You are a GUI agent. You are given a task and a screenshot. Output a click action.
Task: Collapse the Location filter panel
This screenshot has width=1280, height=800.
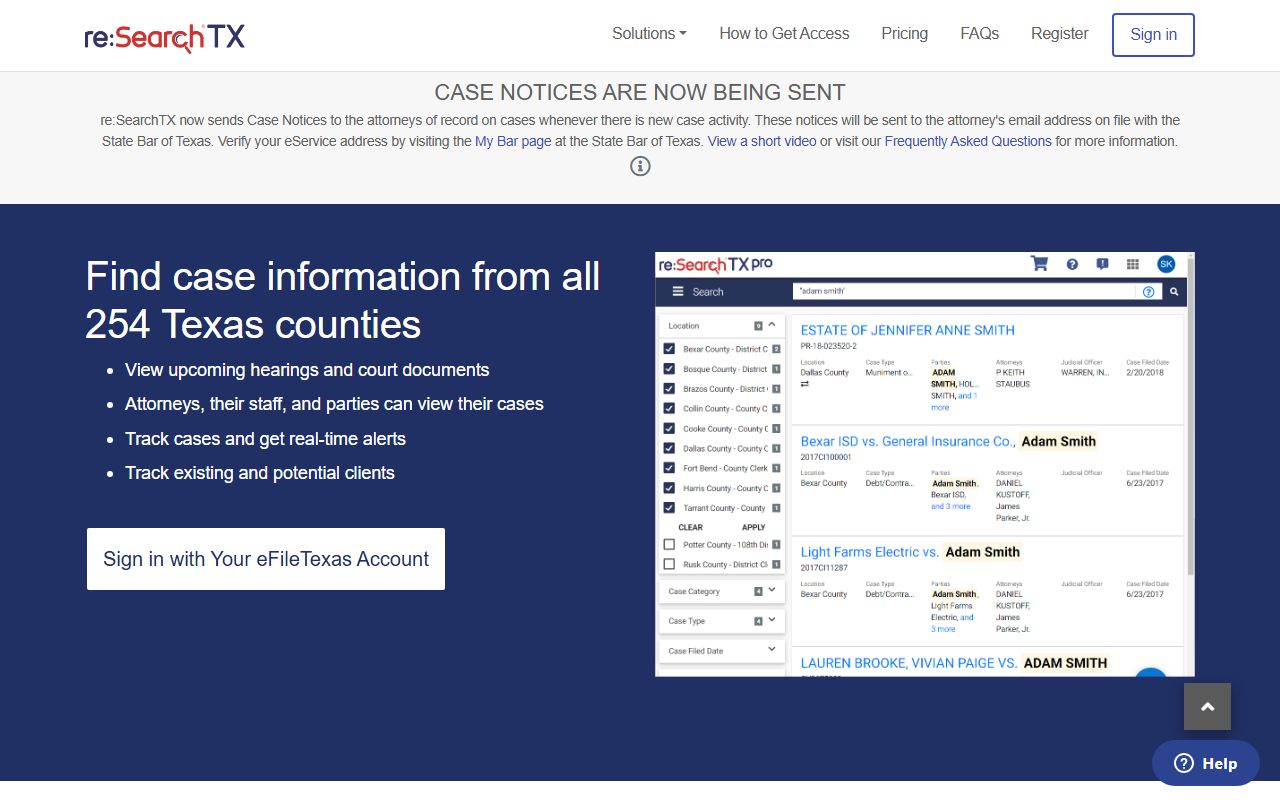[x=772, y=325]
